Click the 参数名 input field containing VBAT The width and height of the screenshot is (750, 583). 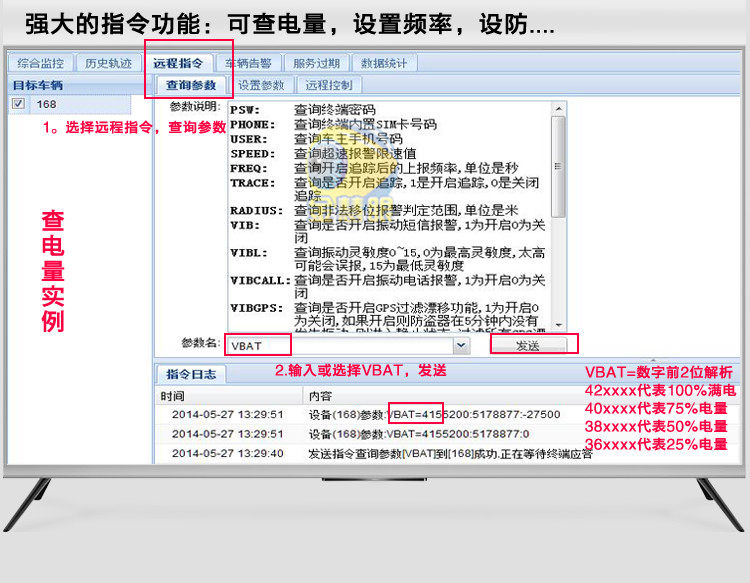339,345
